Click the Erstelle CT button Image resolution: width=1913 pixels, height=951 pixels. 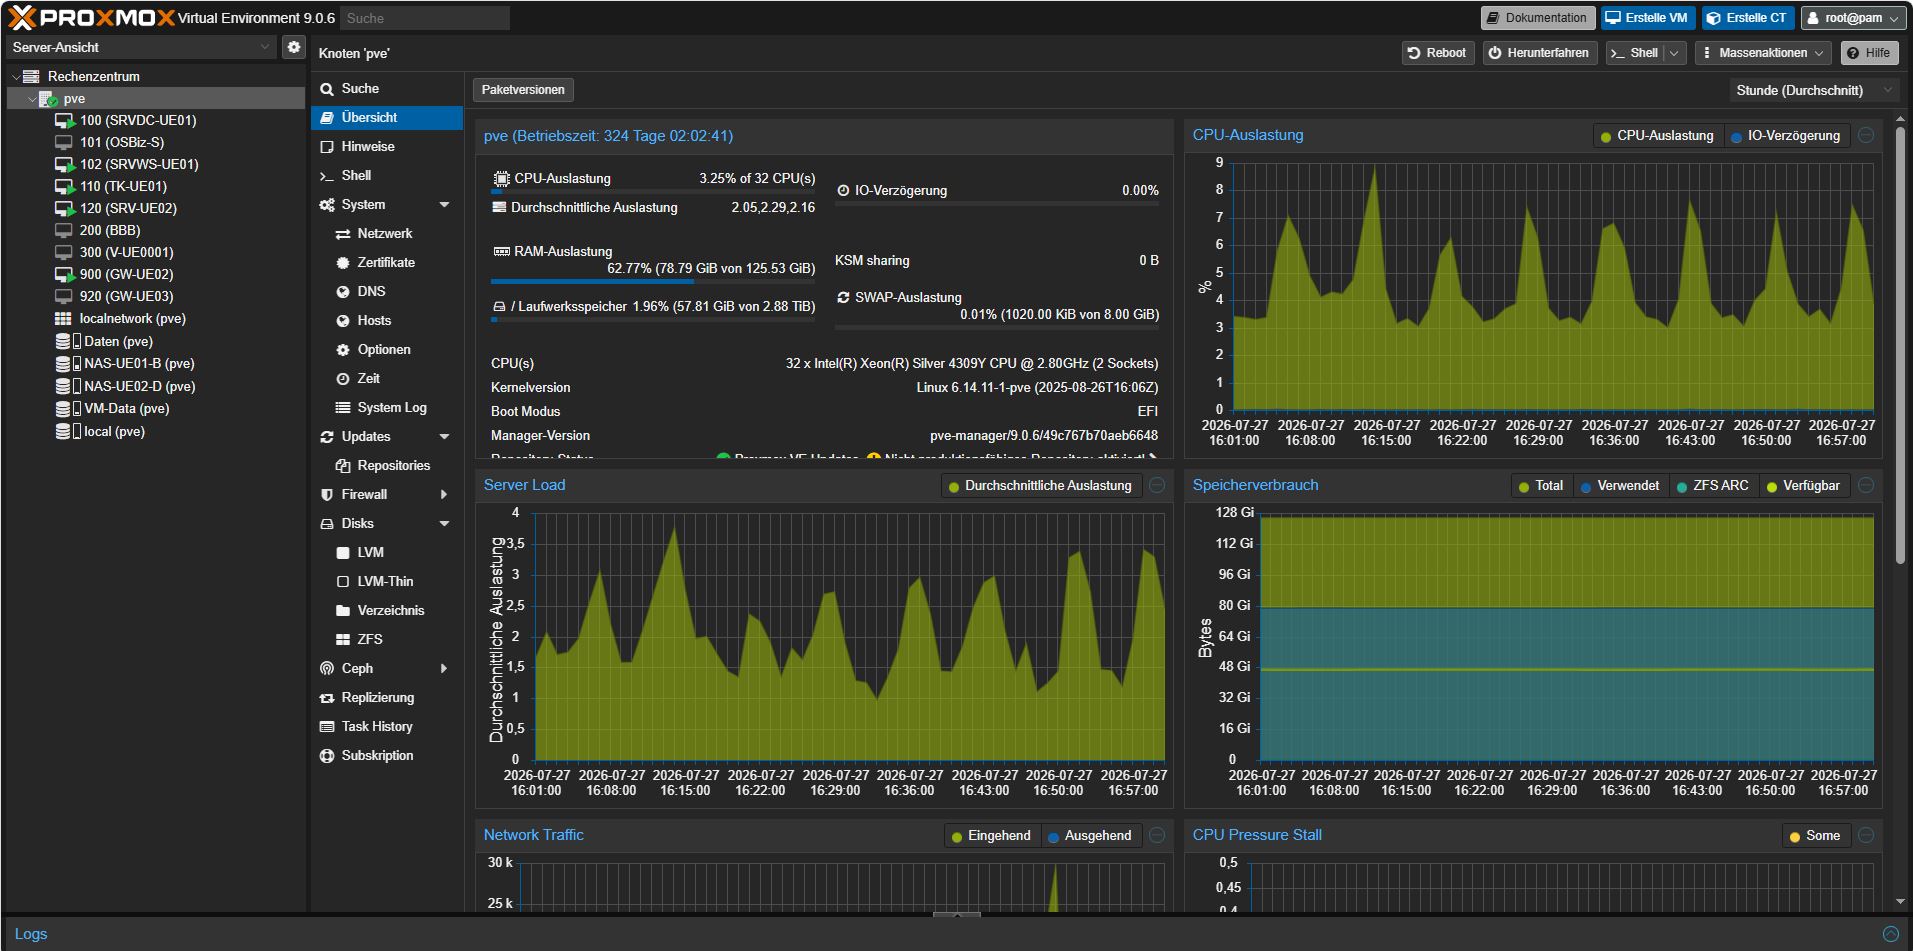pos(1746,18)
